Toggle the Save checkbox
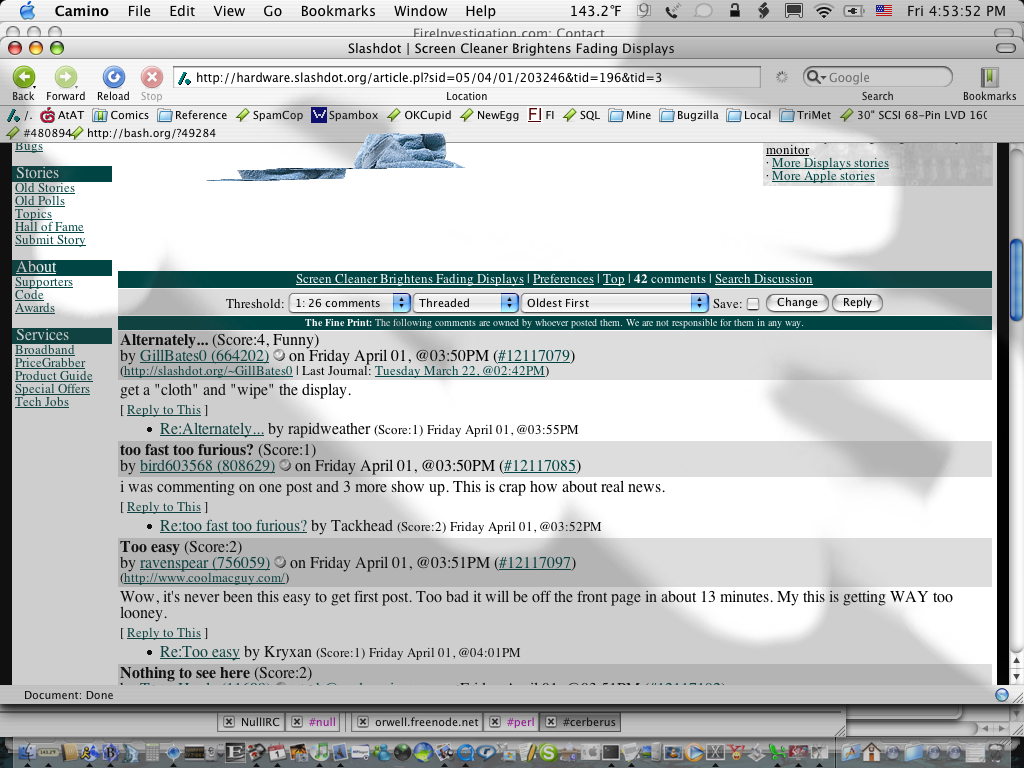 tap(753, 304)
